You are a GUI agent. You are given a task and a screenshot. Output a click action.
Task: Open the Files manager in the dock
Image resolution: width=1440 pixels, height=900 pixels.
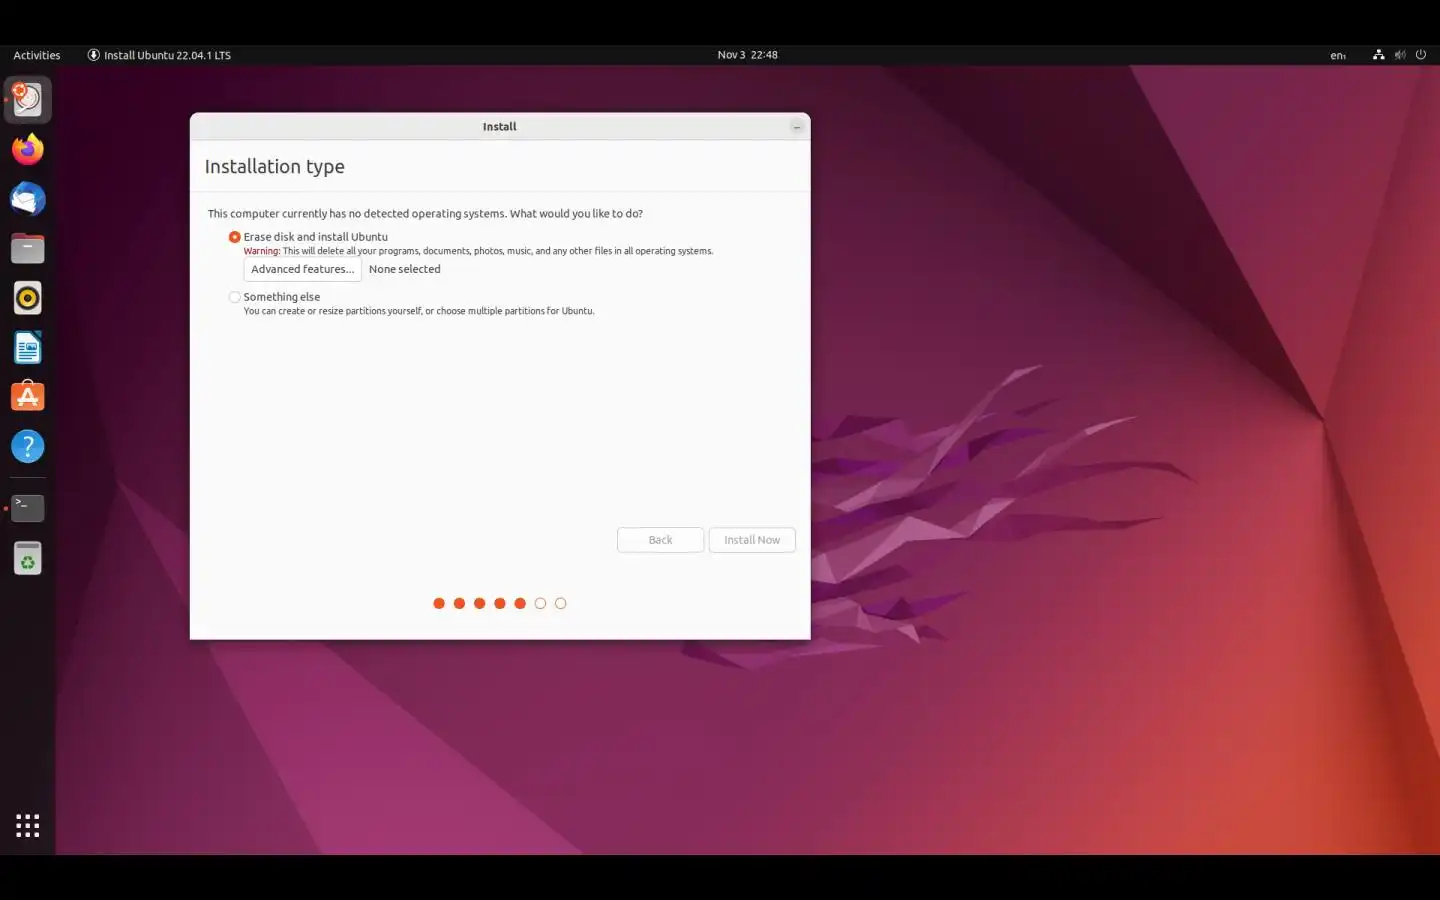click(x=27, y=248)
